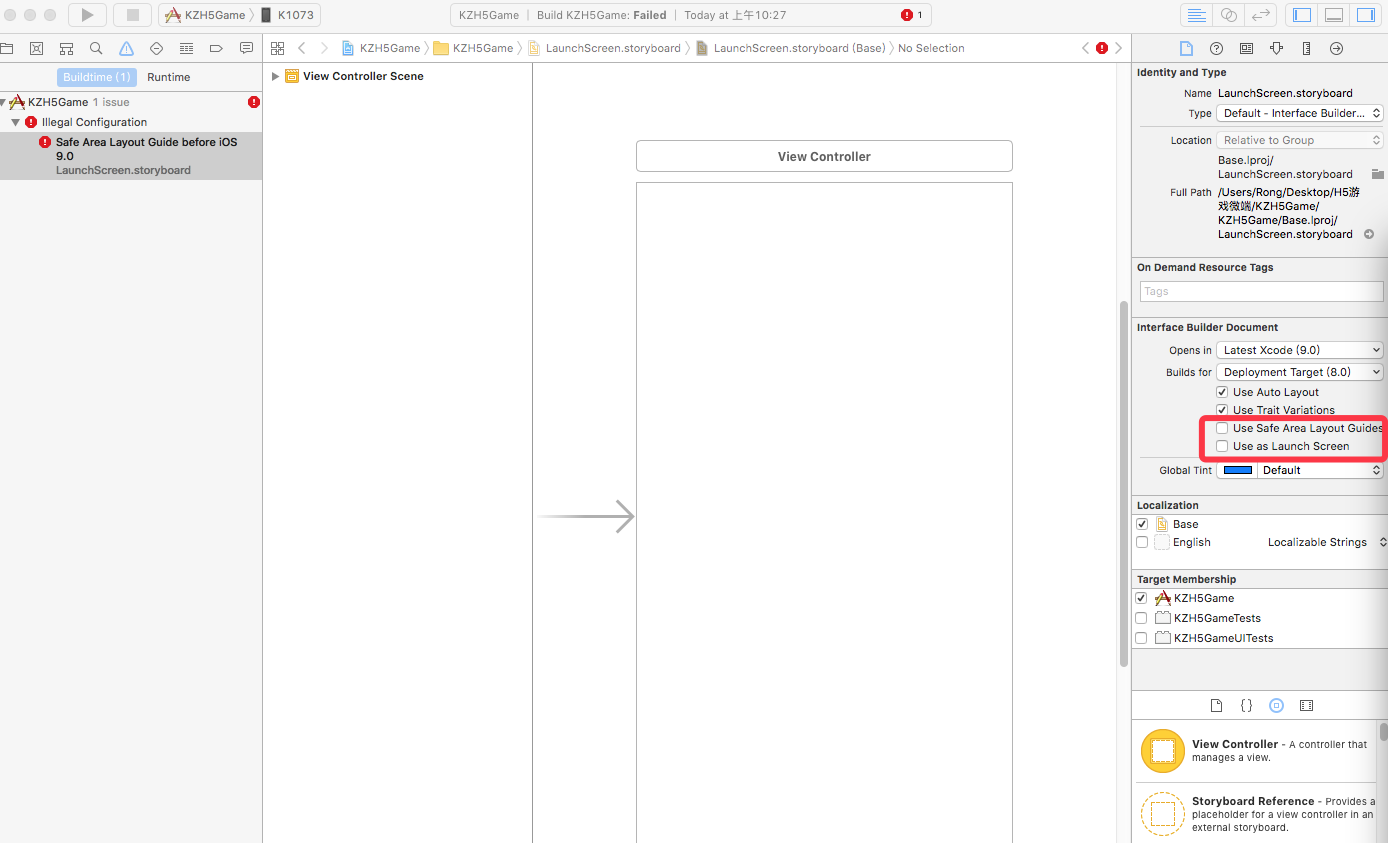The height and width of the screenshot is (843, 1388).
Task: Open the debug navigator icon
Action: click(x=186, y=48)
